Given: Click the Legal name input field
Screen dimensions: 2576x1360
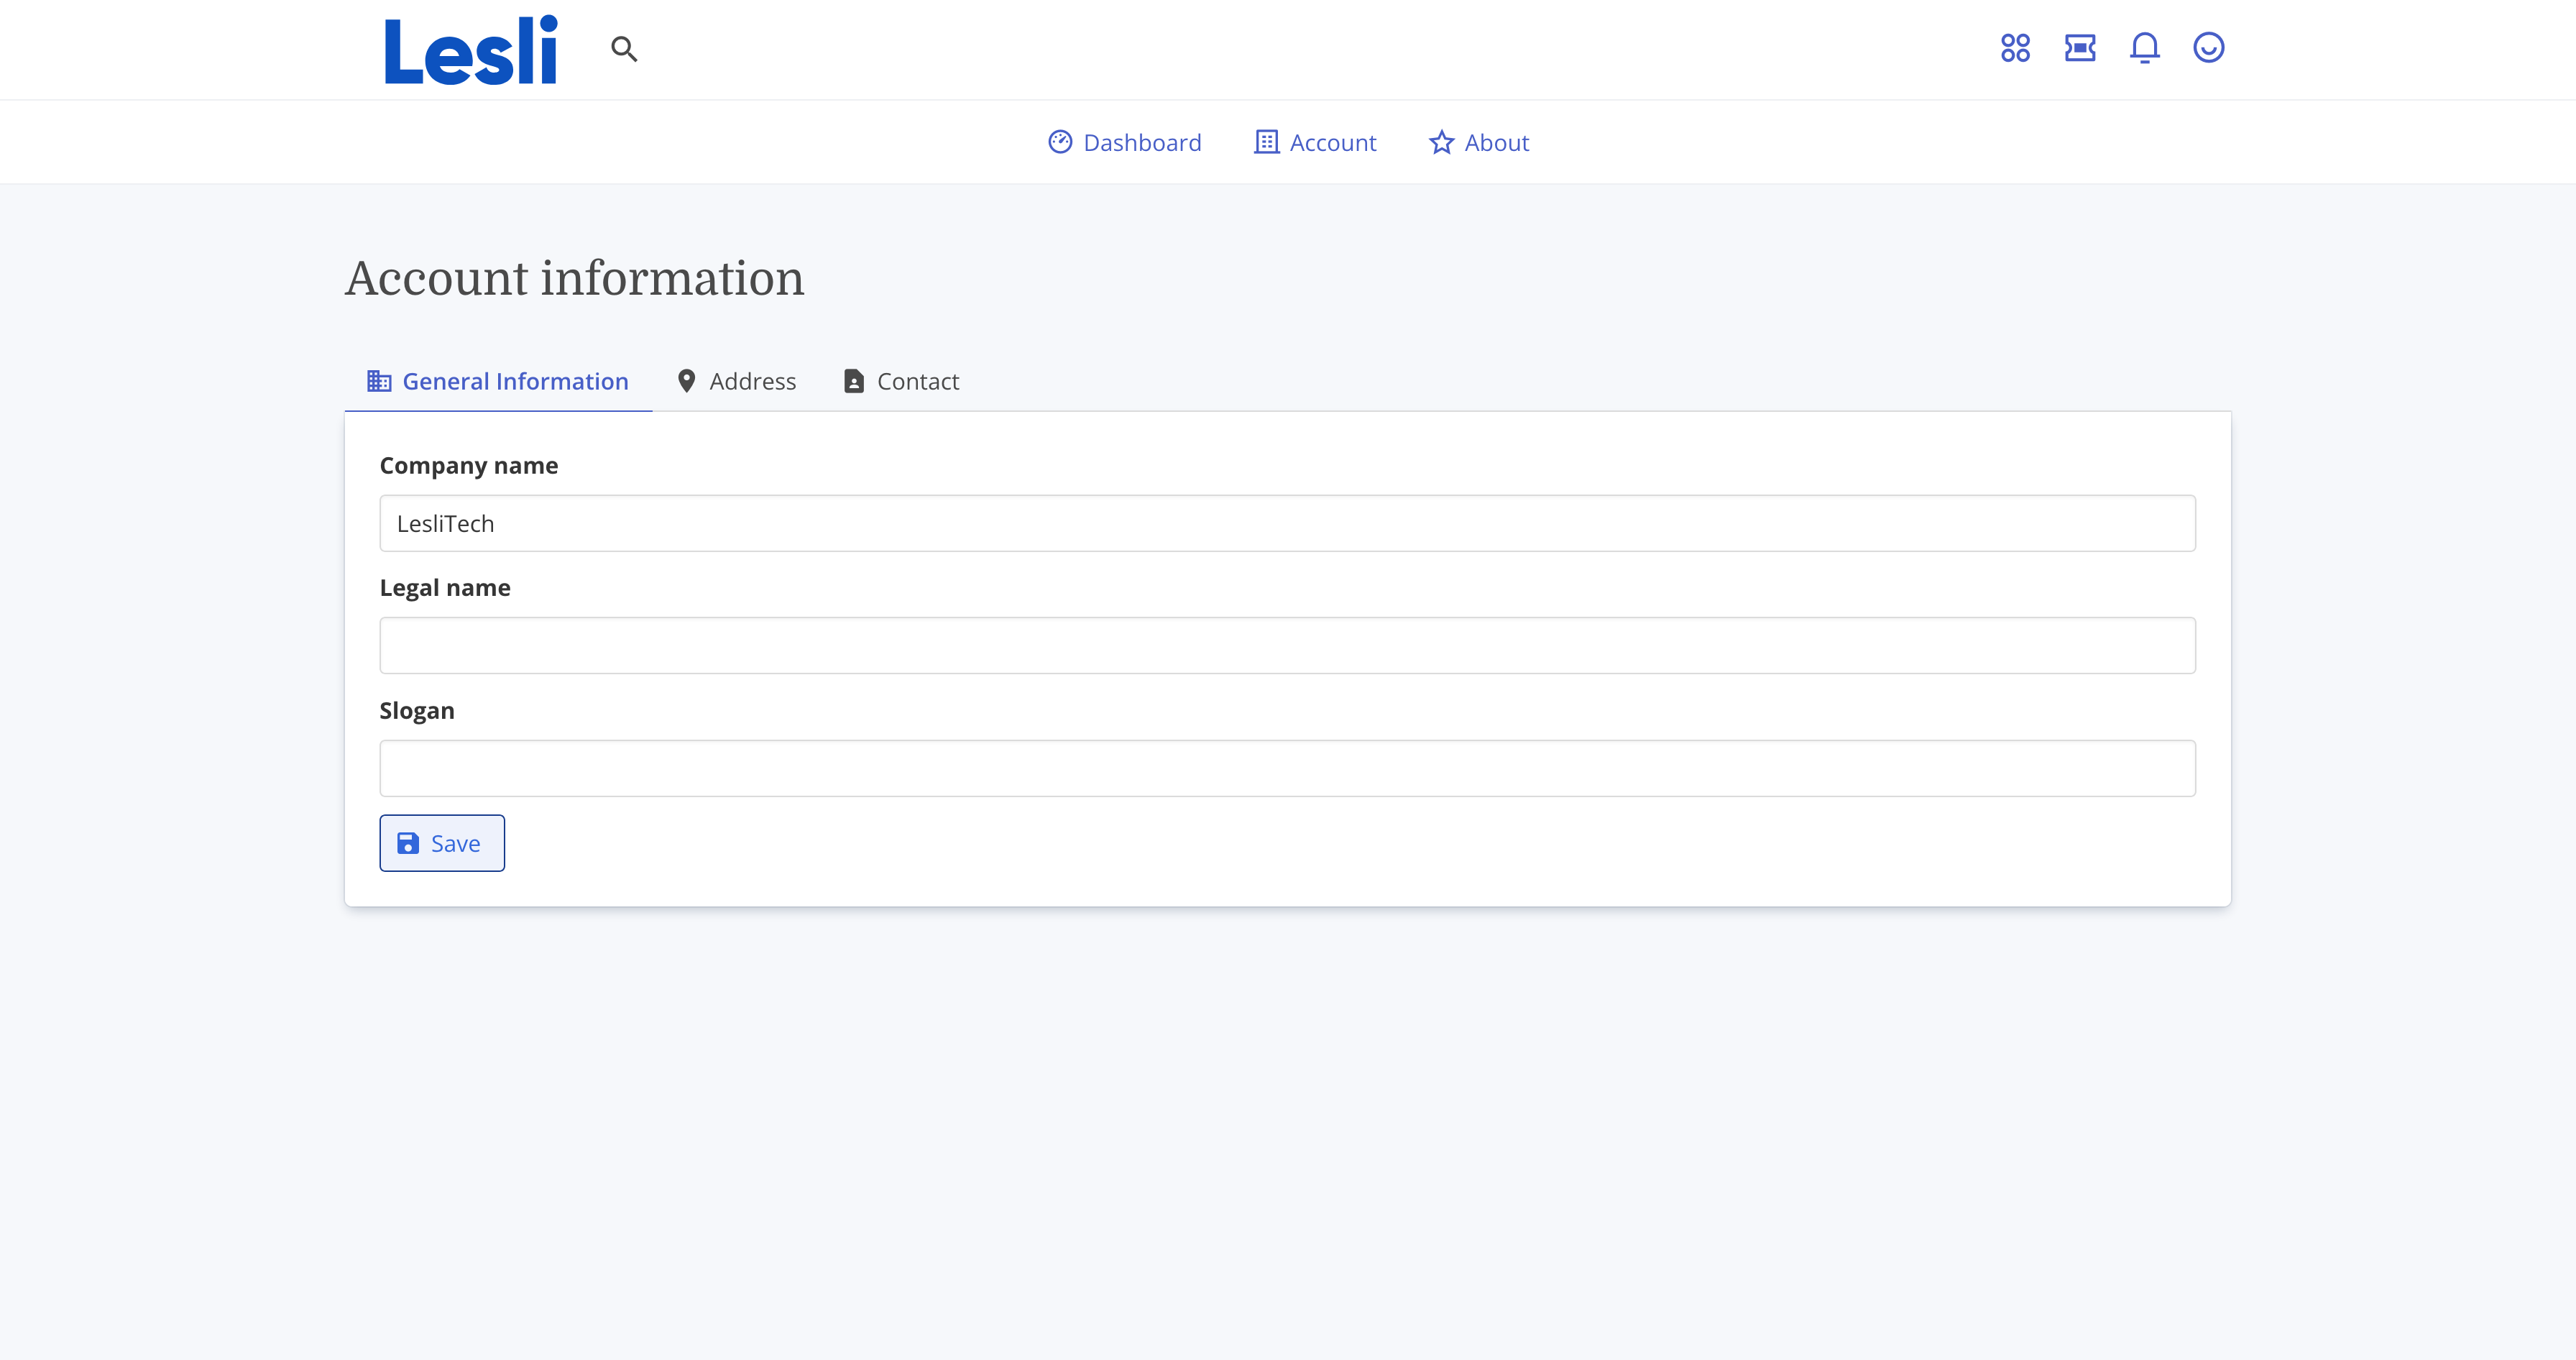Looking at the screenshot, I should [1287, 644].
